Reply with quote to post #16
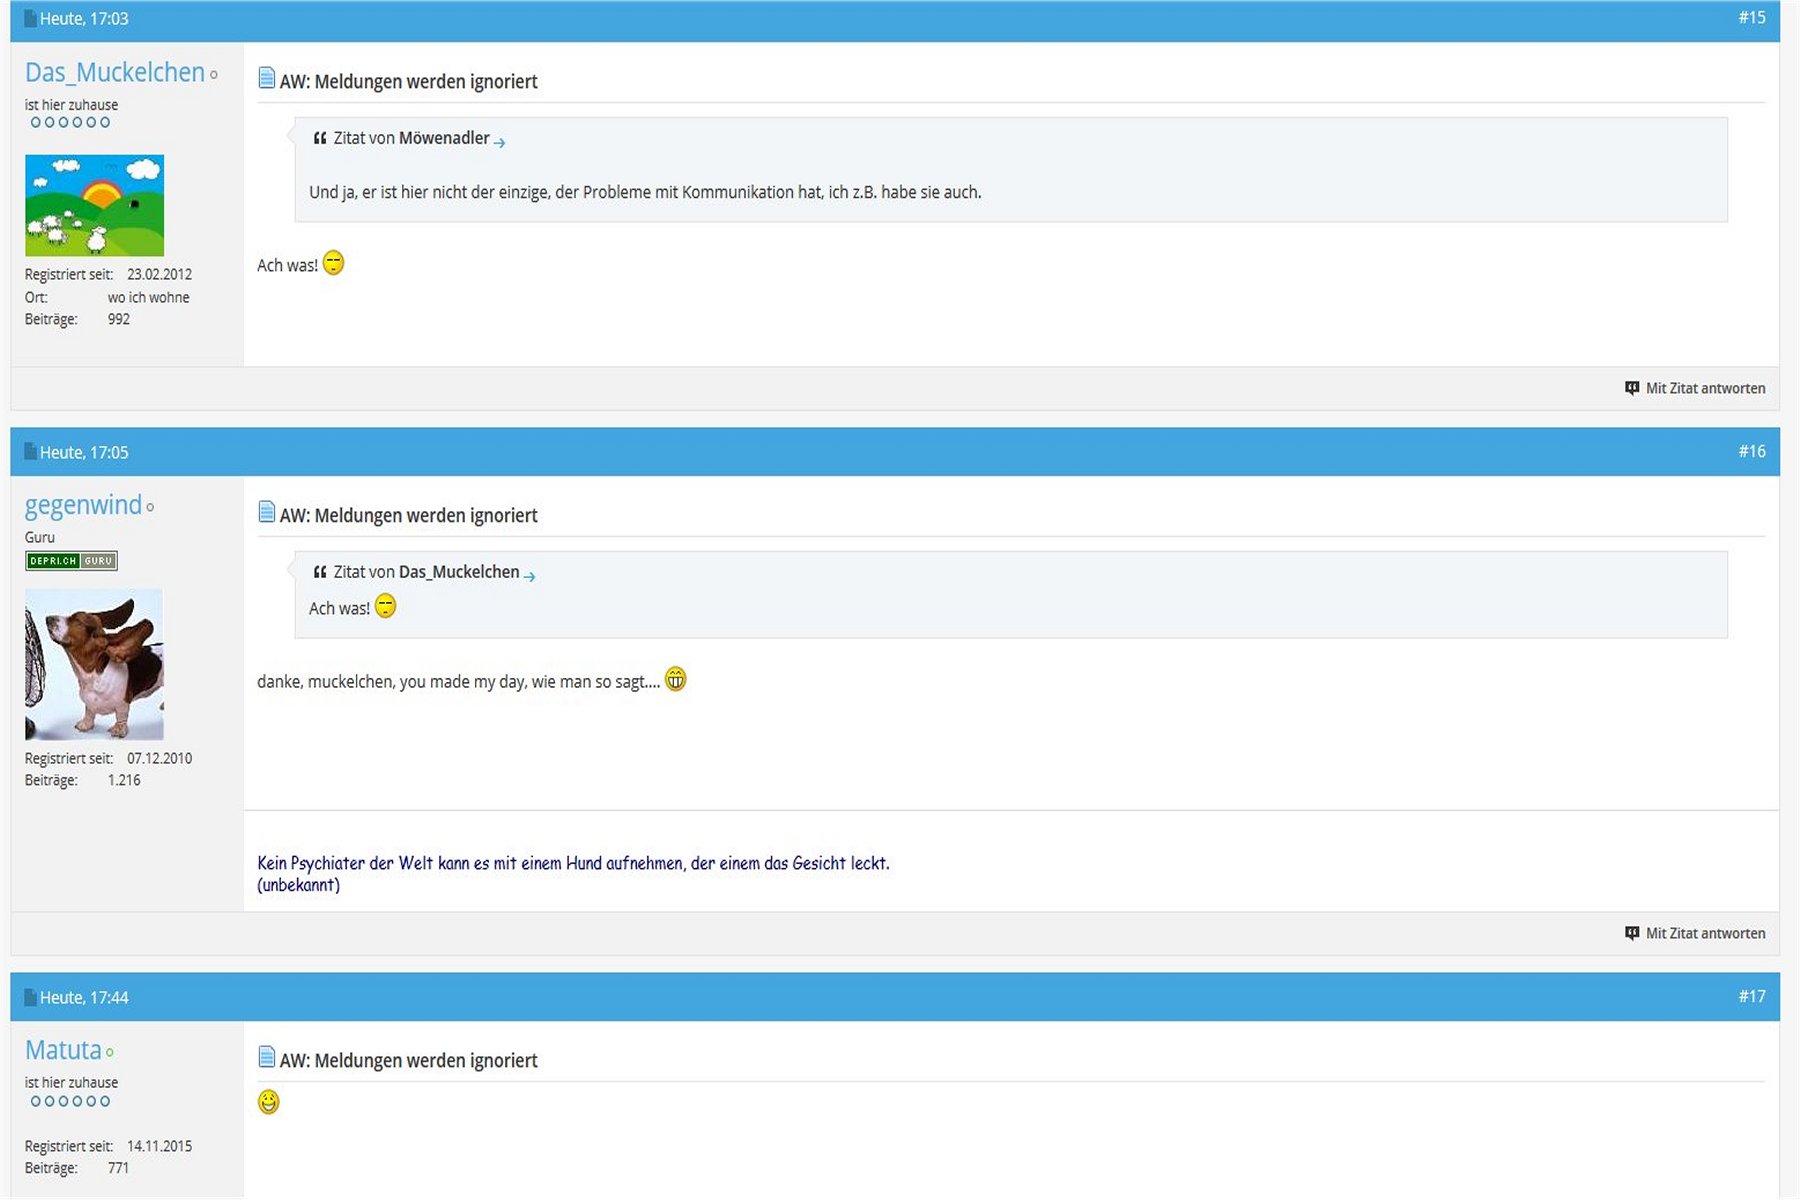The image size is (1800, 1200). 1695,933
